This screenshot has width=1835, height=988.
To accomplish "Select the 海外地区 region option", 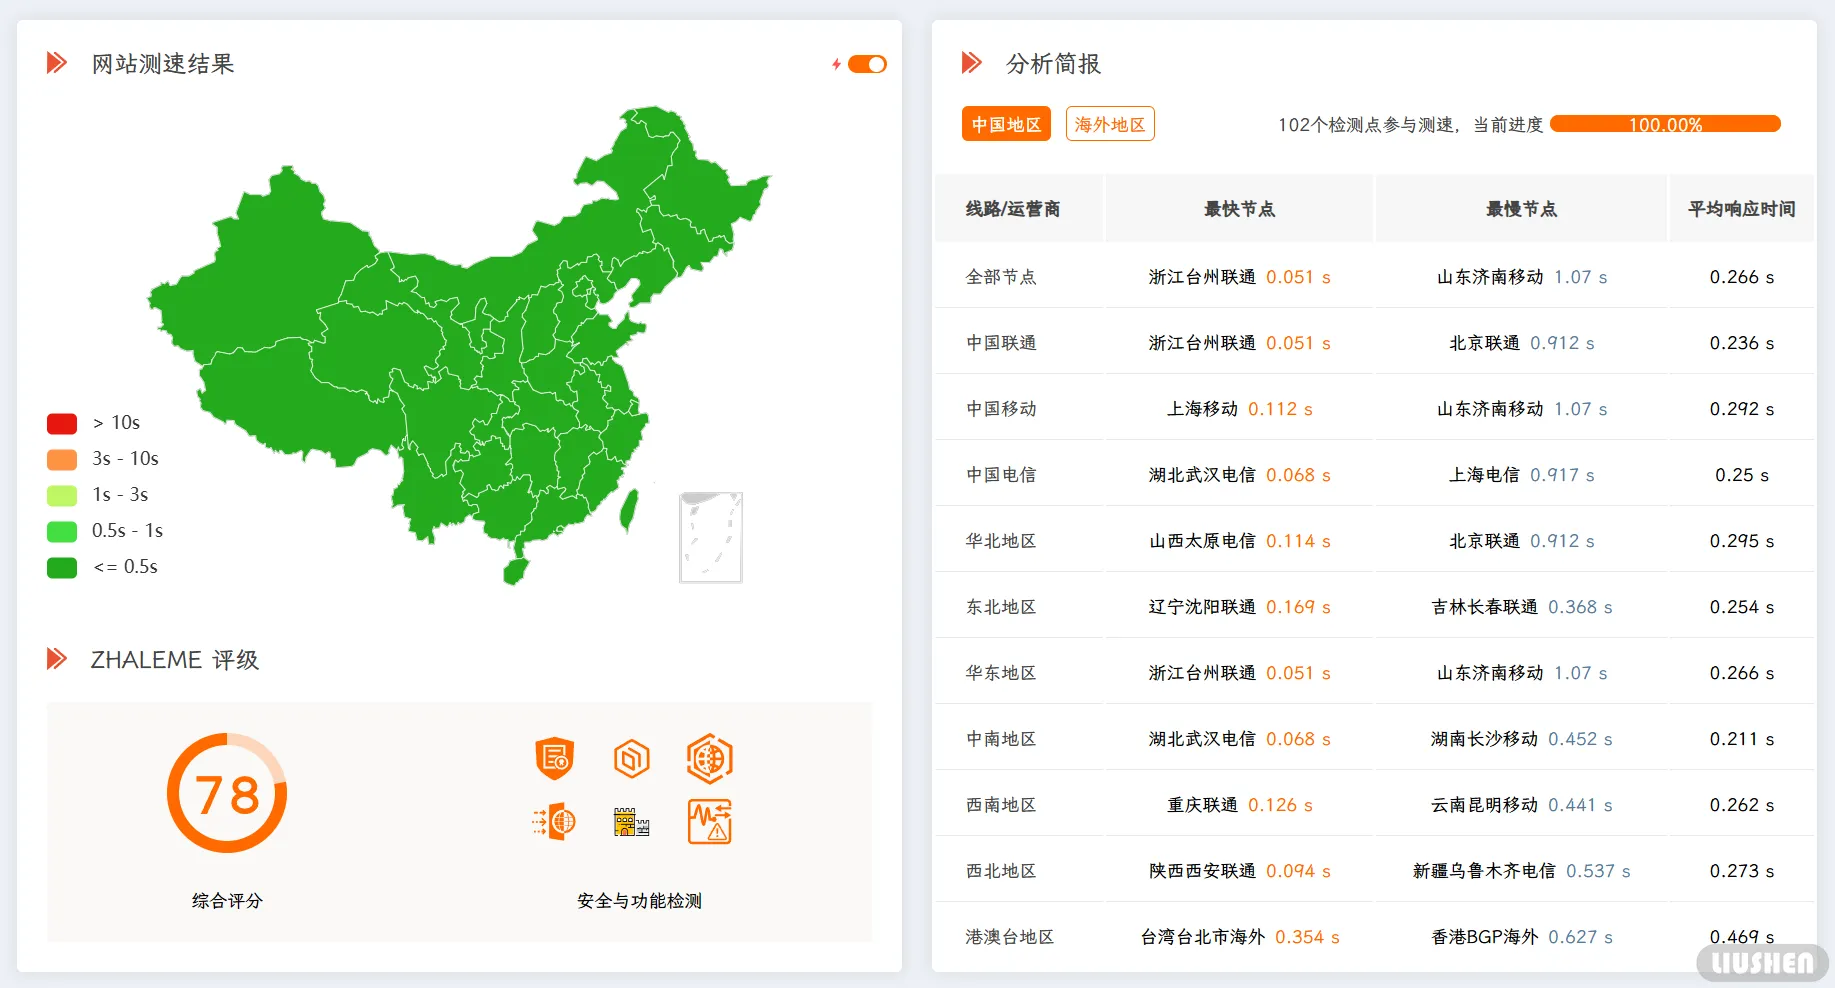I will coord(1109,123).
